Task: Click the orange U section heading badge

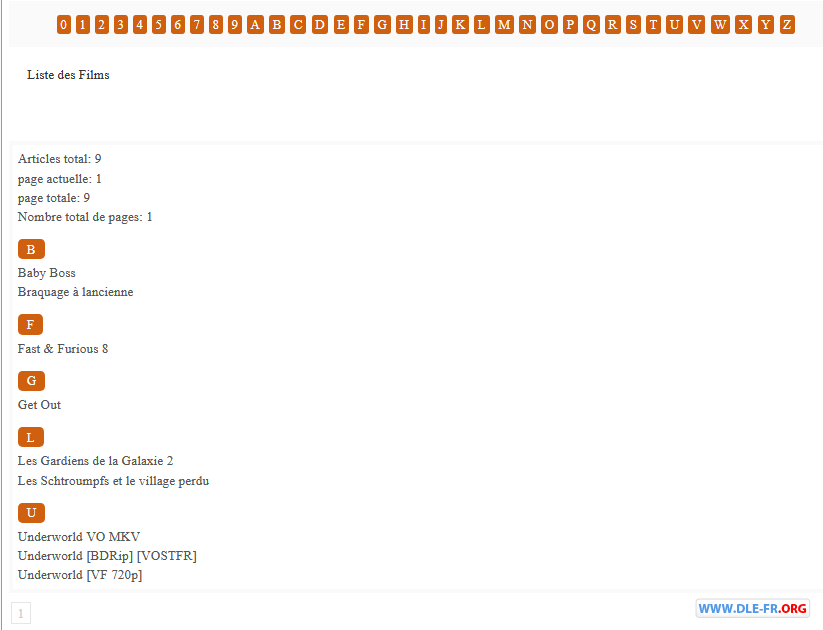Action: coord(31,513)
